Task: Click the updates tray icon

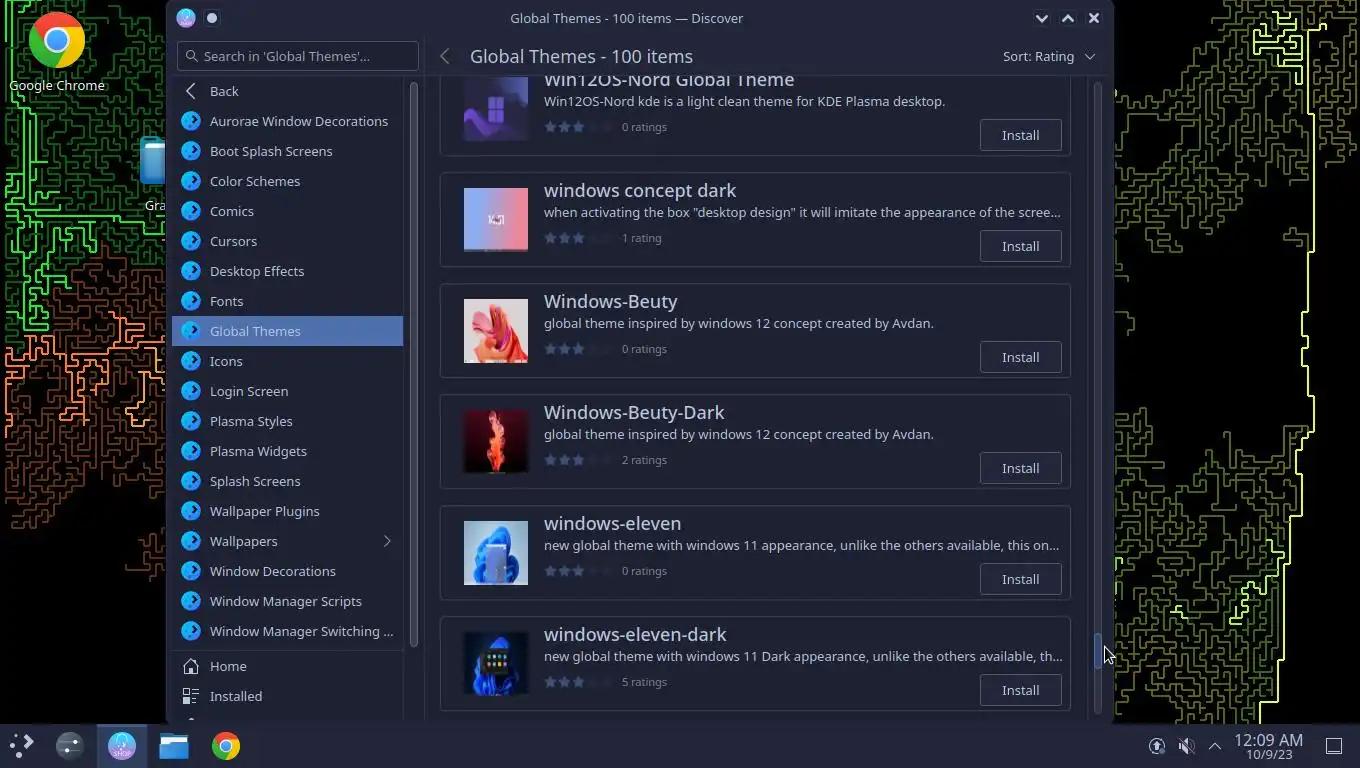Action: (1157, 746)
